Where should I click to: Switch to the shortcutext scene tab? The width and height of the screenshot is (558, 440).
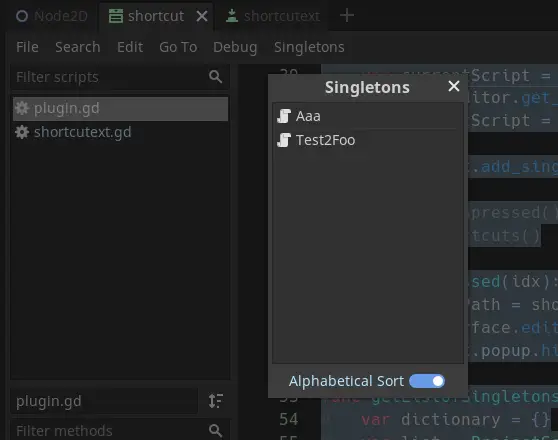pyautogui.click(x=273, y=16)
